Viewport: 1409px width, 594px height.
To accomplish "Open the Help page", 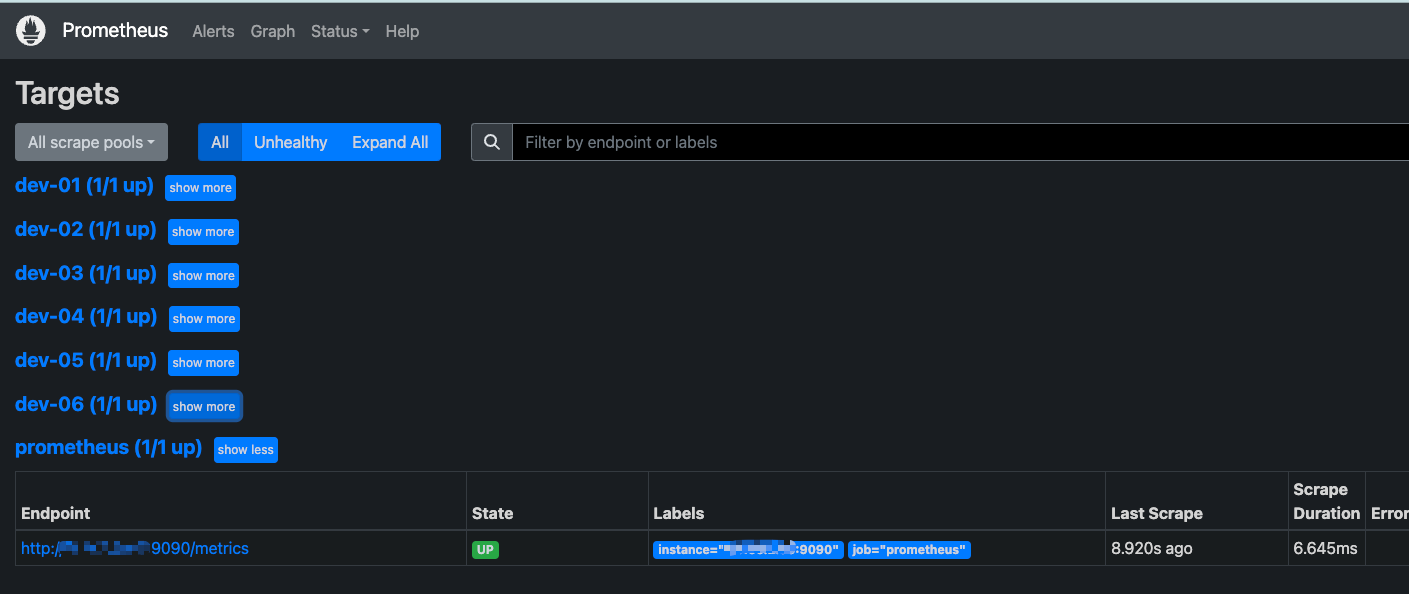I will 402,31.
